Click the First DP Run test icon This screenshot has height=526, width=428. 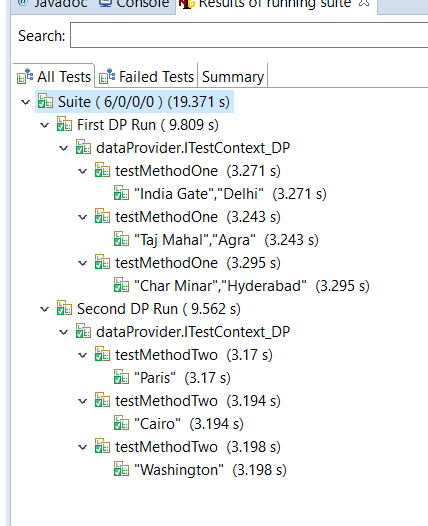64,124
